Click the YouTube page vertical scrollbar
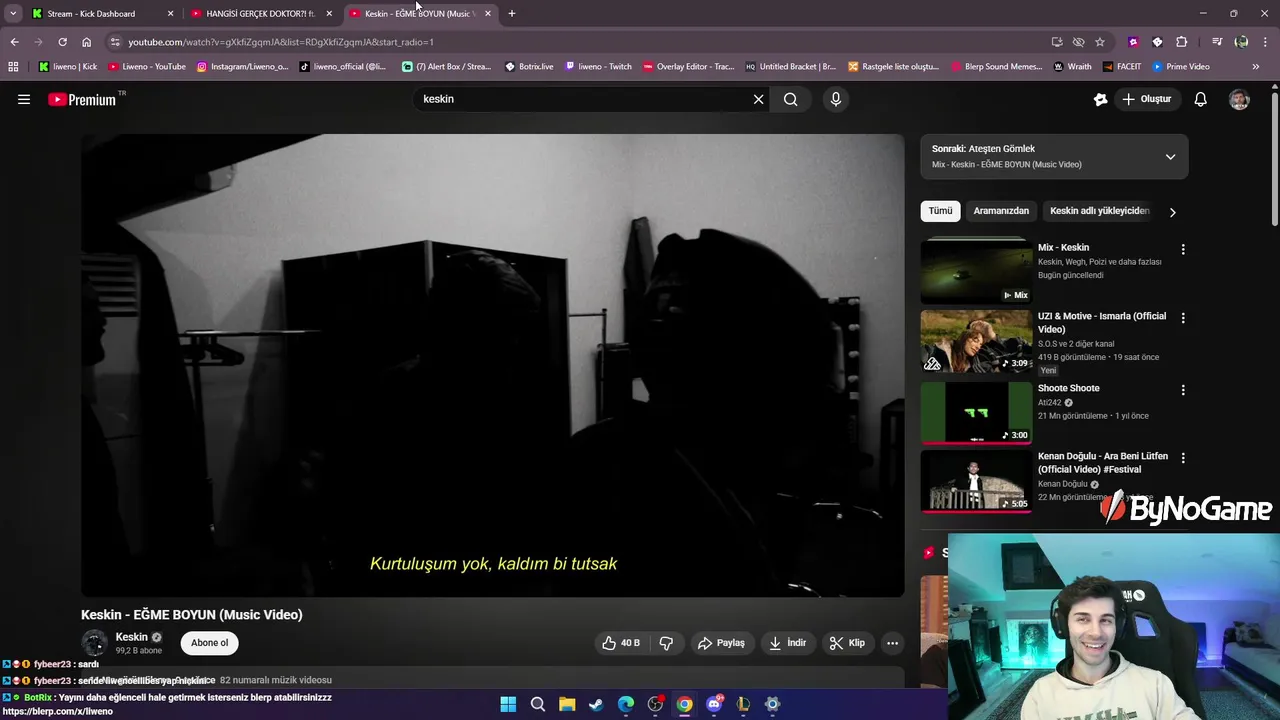Image resolution: width=1280 pixels, height=720 pixels. click(x=1275, y=160)
